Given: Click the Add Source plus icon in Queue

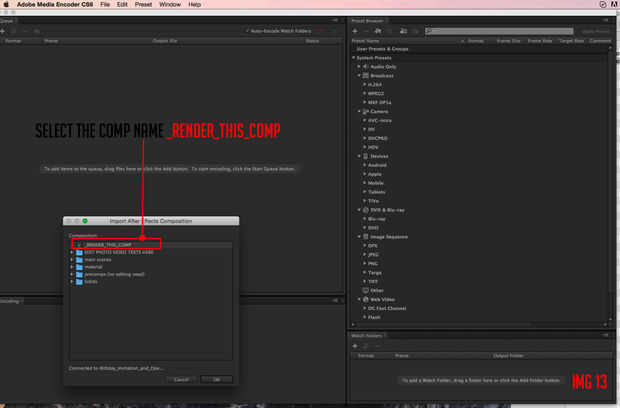Looking at the screenshot, I should [x=2, y=31].
